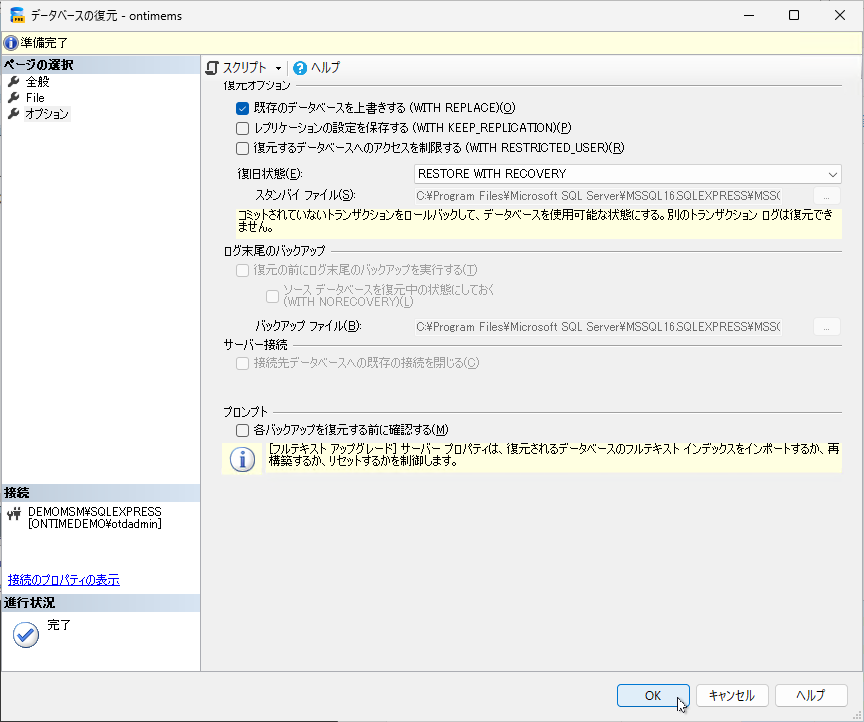Uncheck the WITH REPLACE overwrite checkbox

[x=242, y=108]
